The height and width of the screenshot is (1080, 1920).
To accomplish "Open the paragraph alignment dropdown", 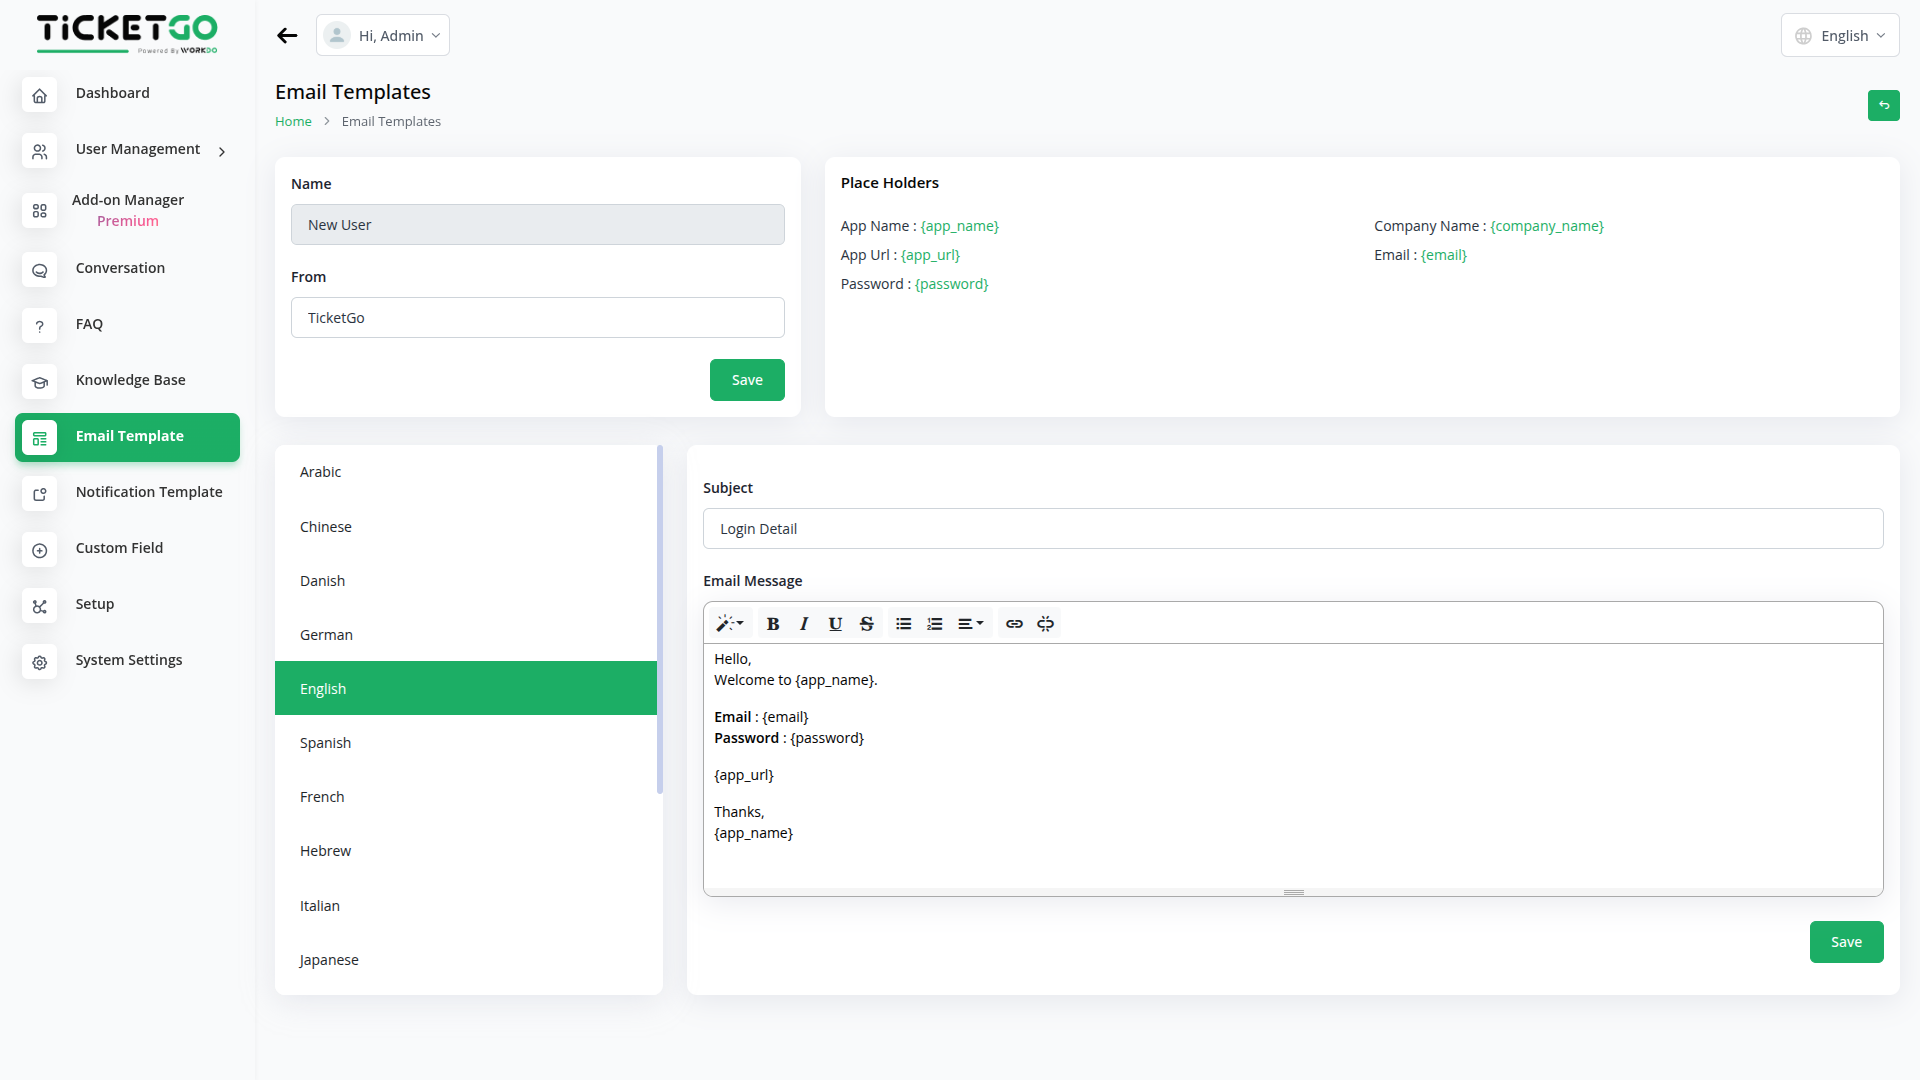I will (x=970, y=624).
